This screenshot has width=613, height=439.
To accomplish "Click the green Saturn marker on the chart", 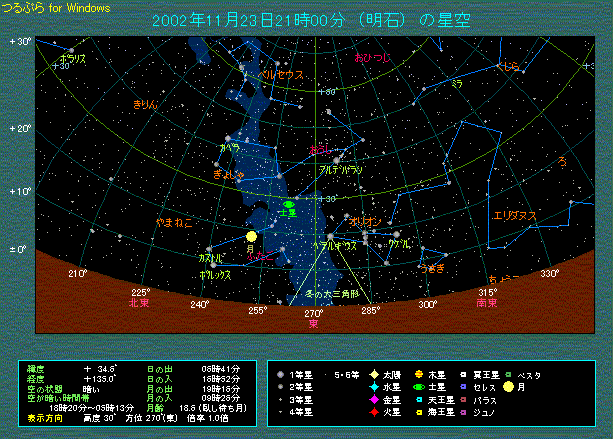I will [x=289, y=204].
